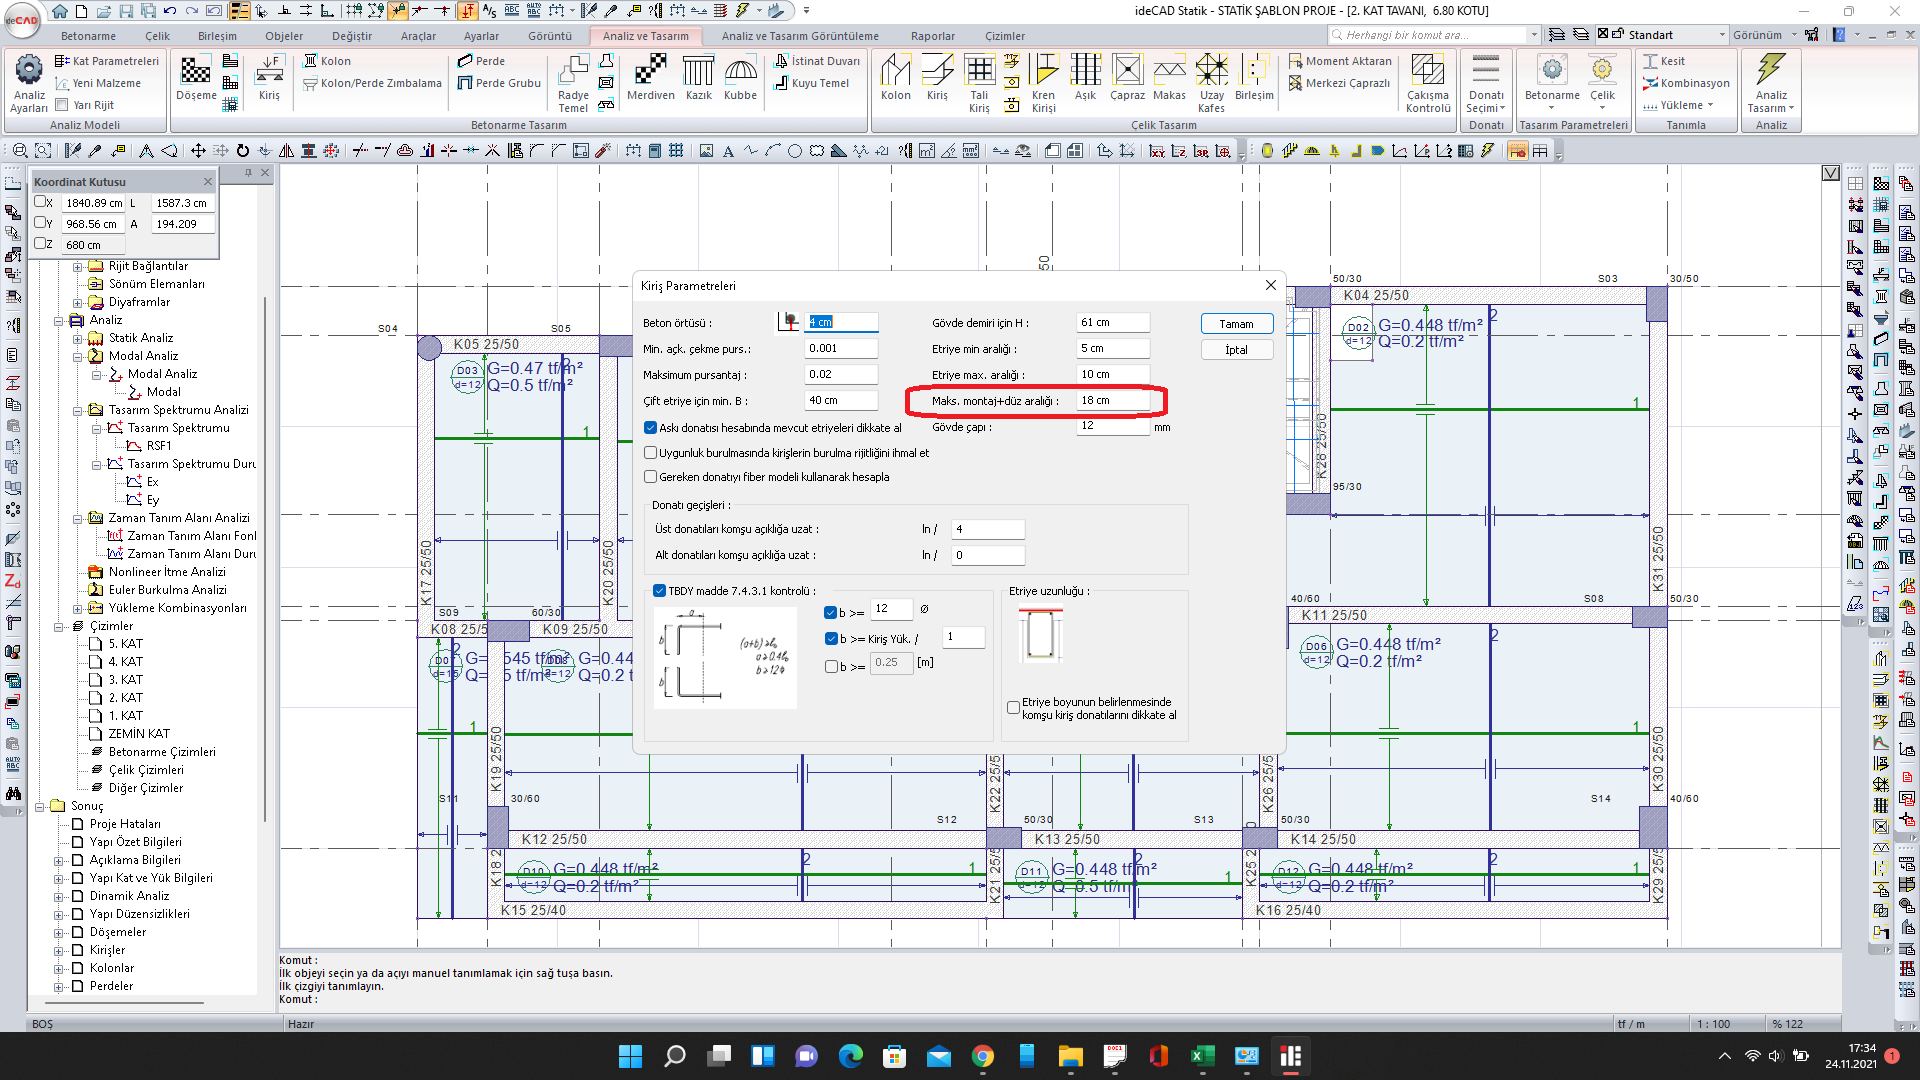Viewport: 1920px width, 1080px height.
Task: Select the Kiriş beam tool in Betonarme Tasarım
Action: pyautogui.click(x=269, y=78)
